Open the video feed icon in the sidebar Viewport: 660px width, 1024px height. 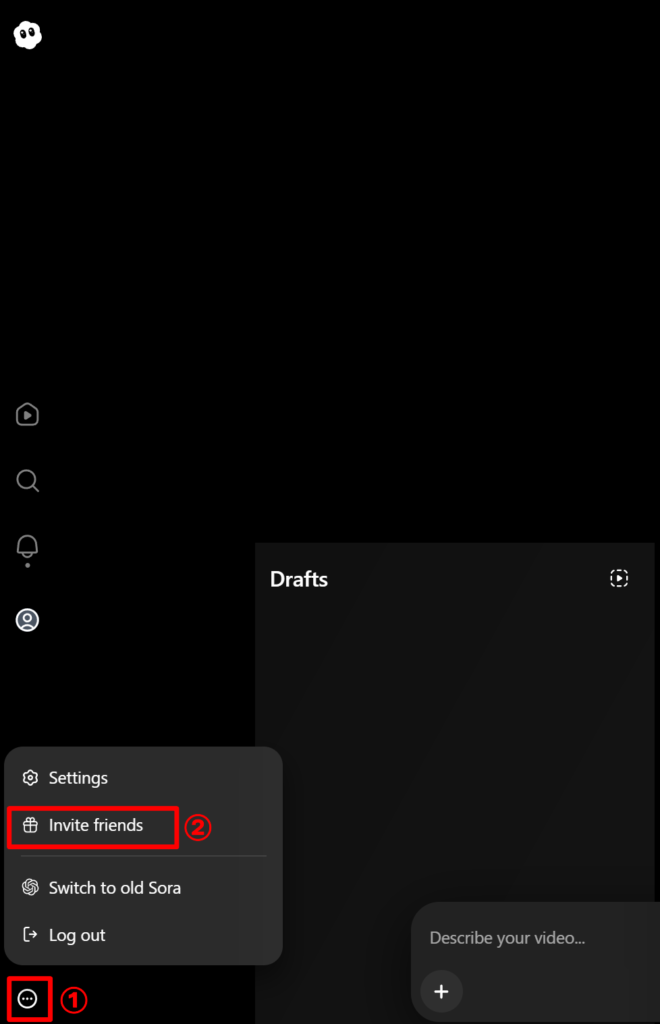click(x=27, y=415)
